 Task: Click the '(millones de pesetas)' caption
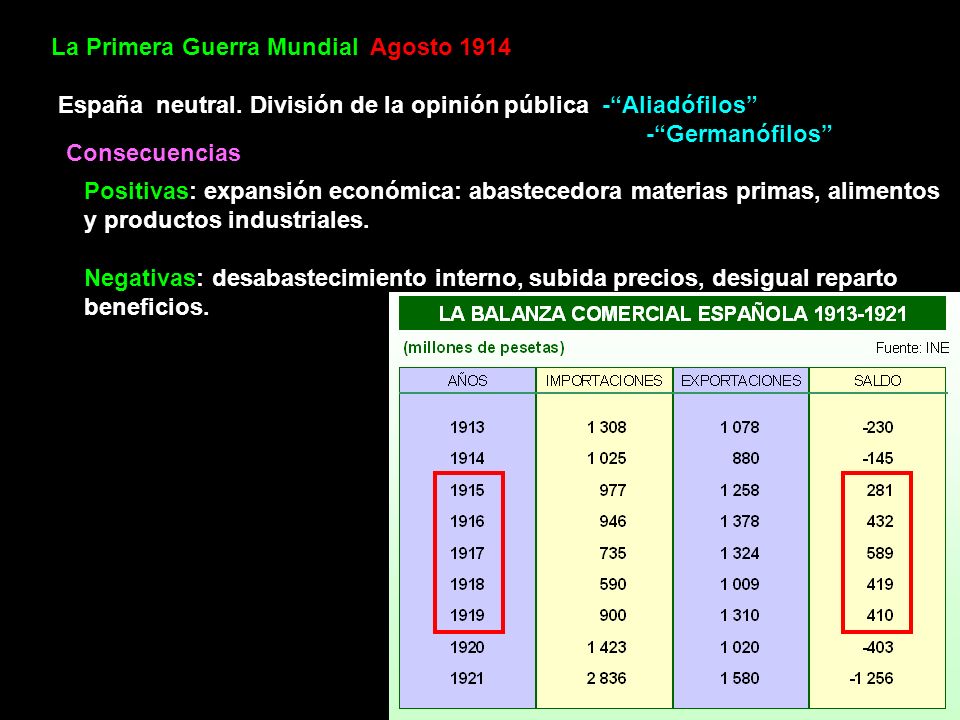[x=484, y=348]
